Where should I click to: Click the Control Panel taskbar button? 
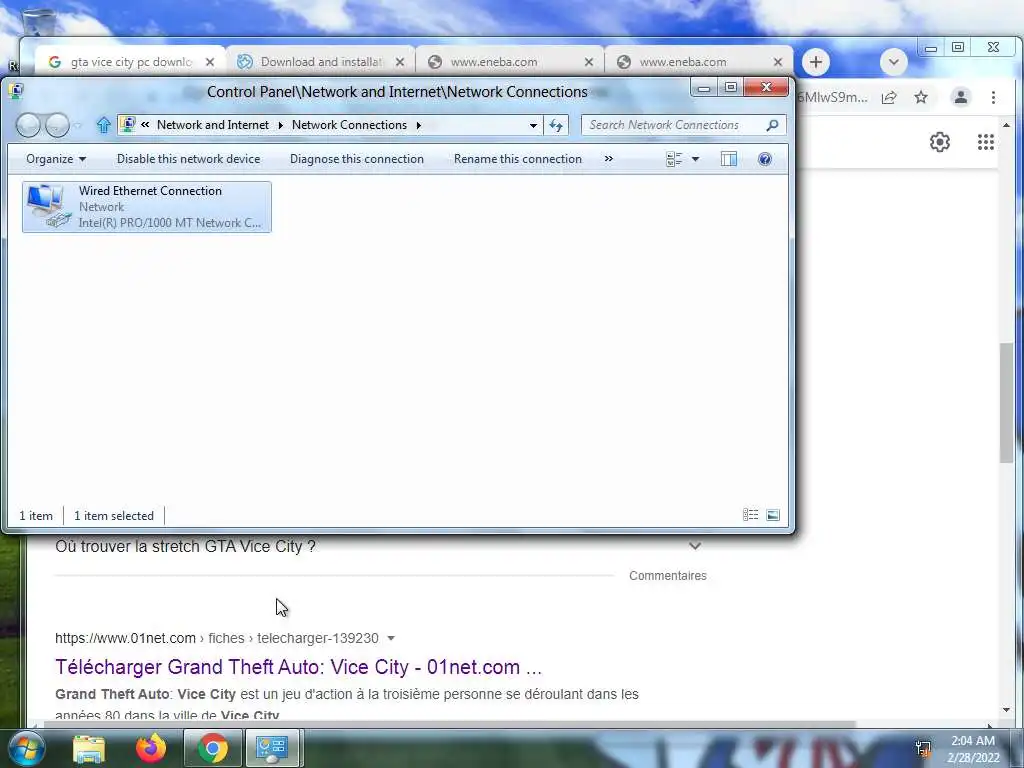(x=272, y=748)
